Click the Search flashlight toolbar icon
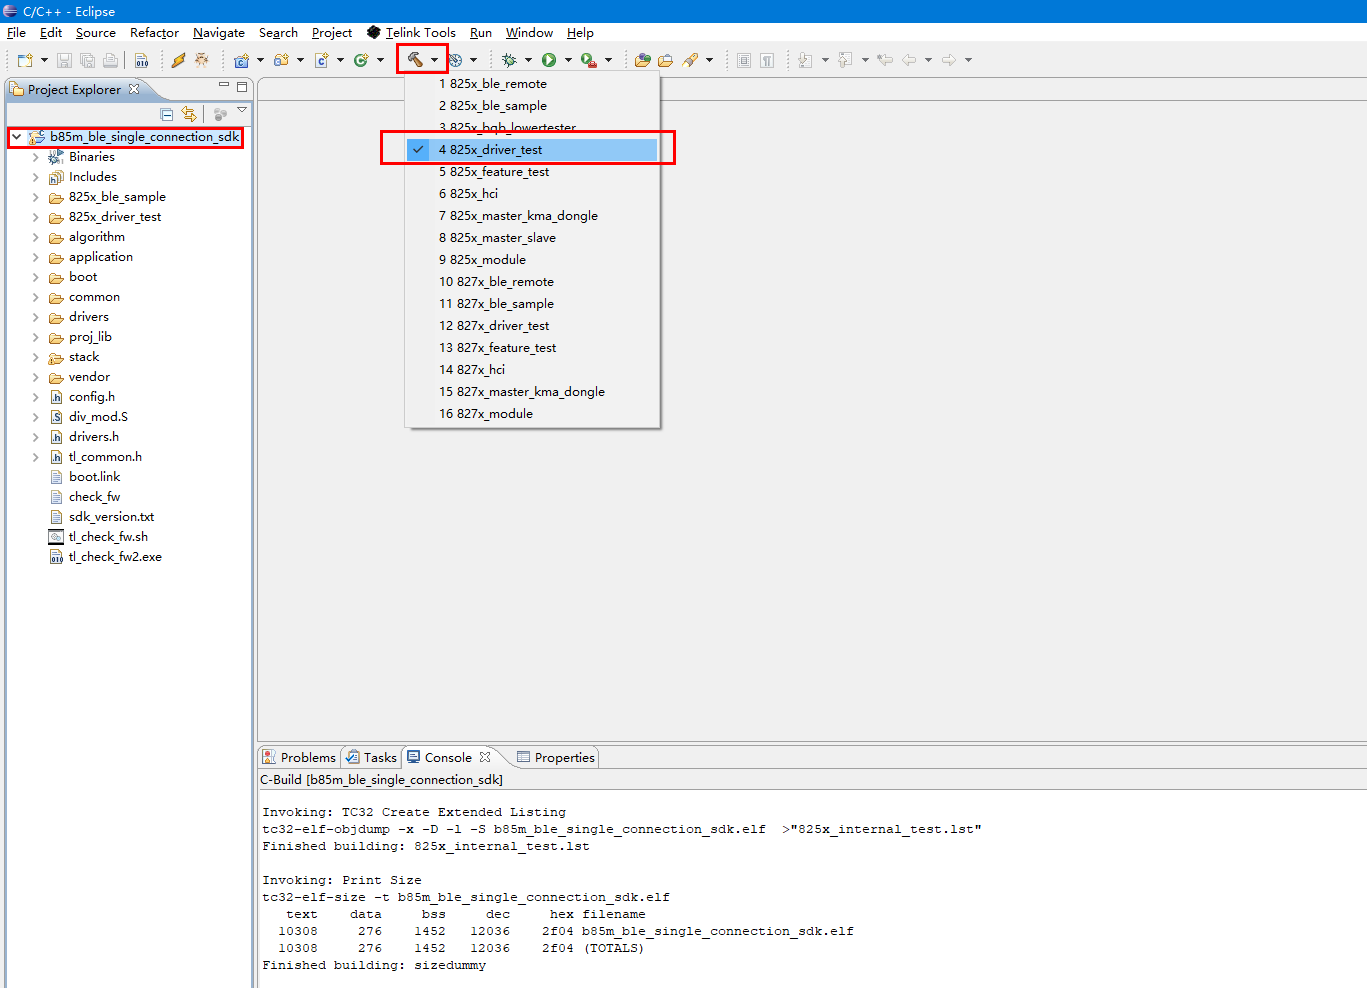 pos(690,60)
